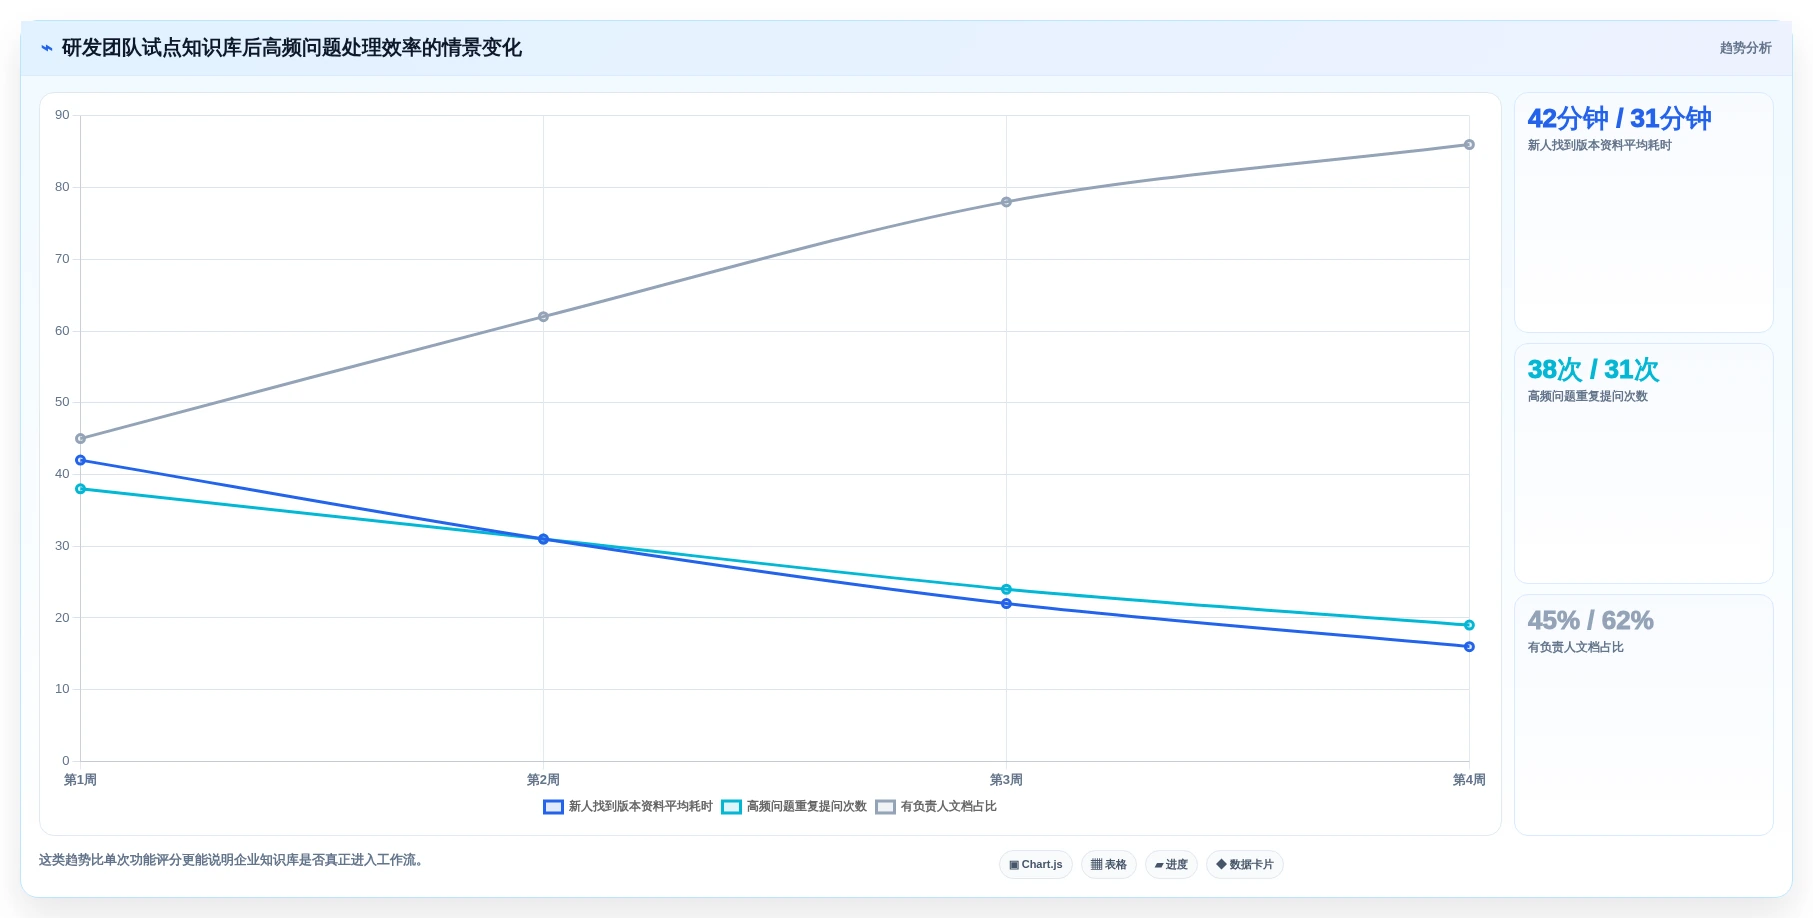Viewport: 1813px width, 918px height.
Task: Toggle 新人找到版本资料平均耗时 legend swatch
Action: pyautogui.click(x=553, y=807)
